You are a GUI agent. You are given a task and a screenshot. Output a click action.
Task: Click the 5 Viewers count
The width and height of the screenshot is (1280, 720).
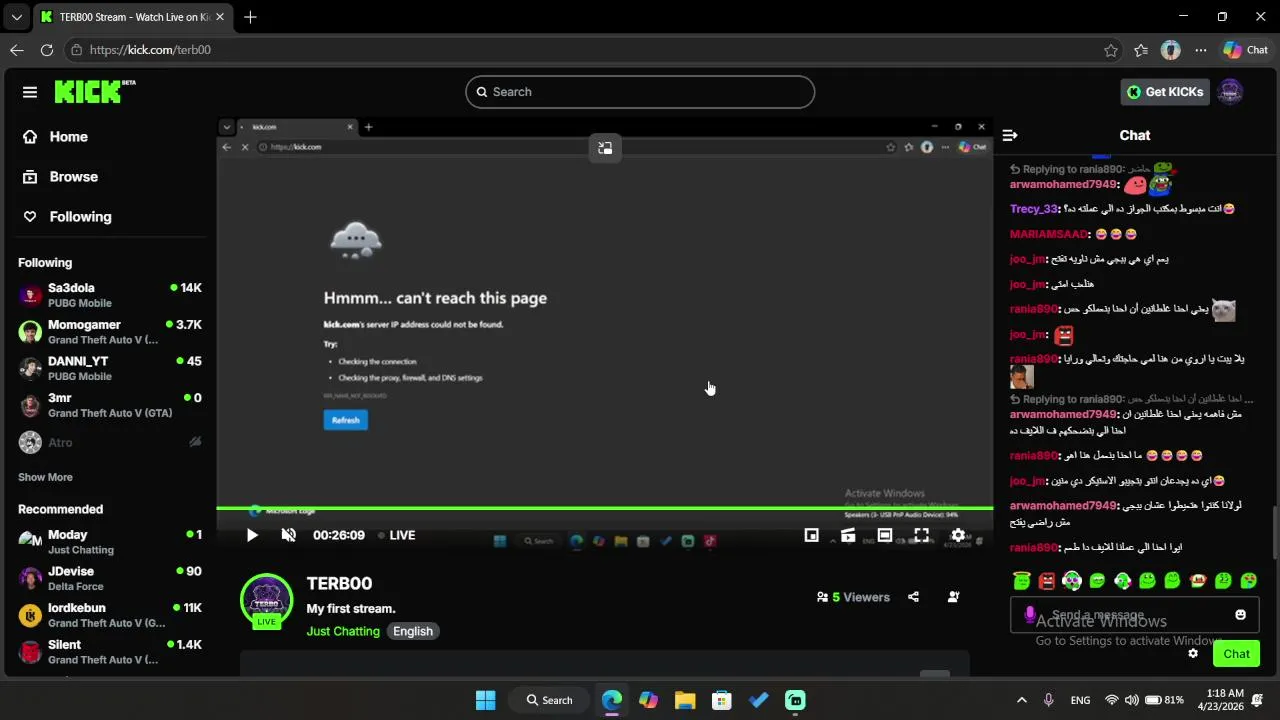click(853, 597)
